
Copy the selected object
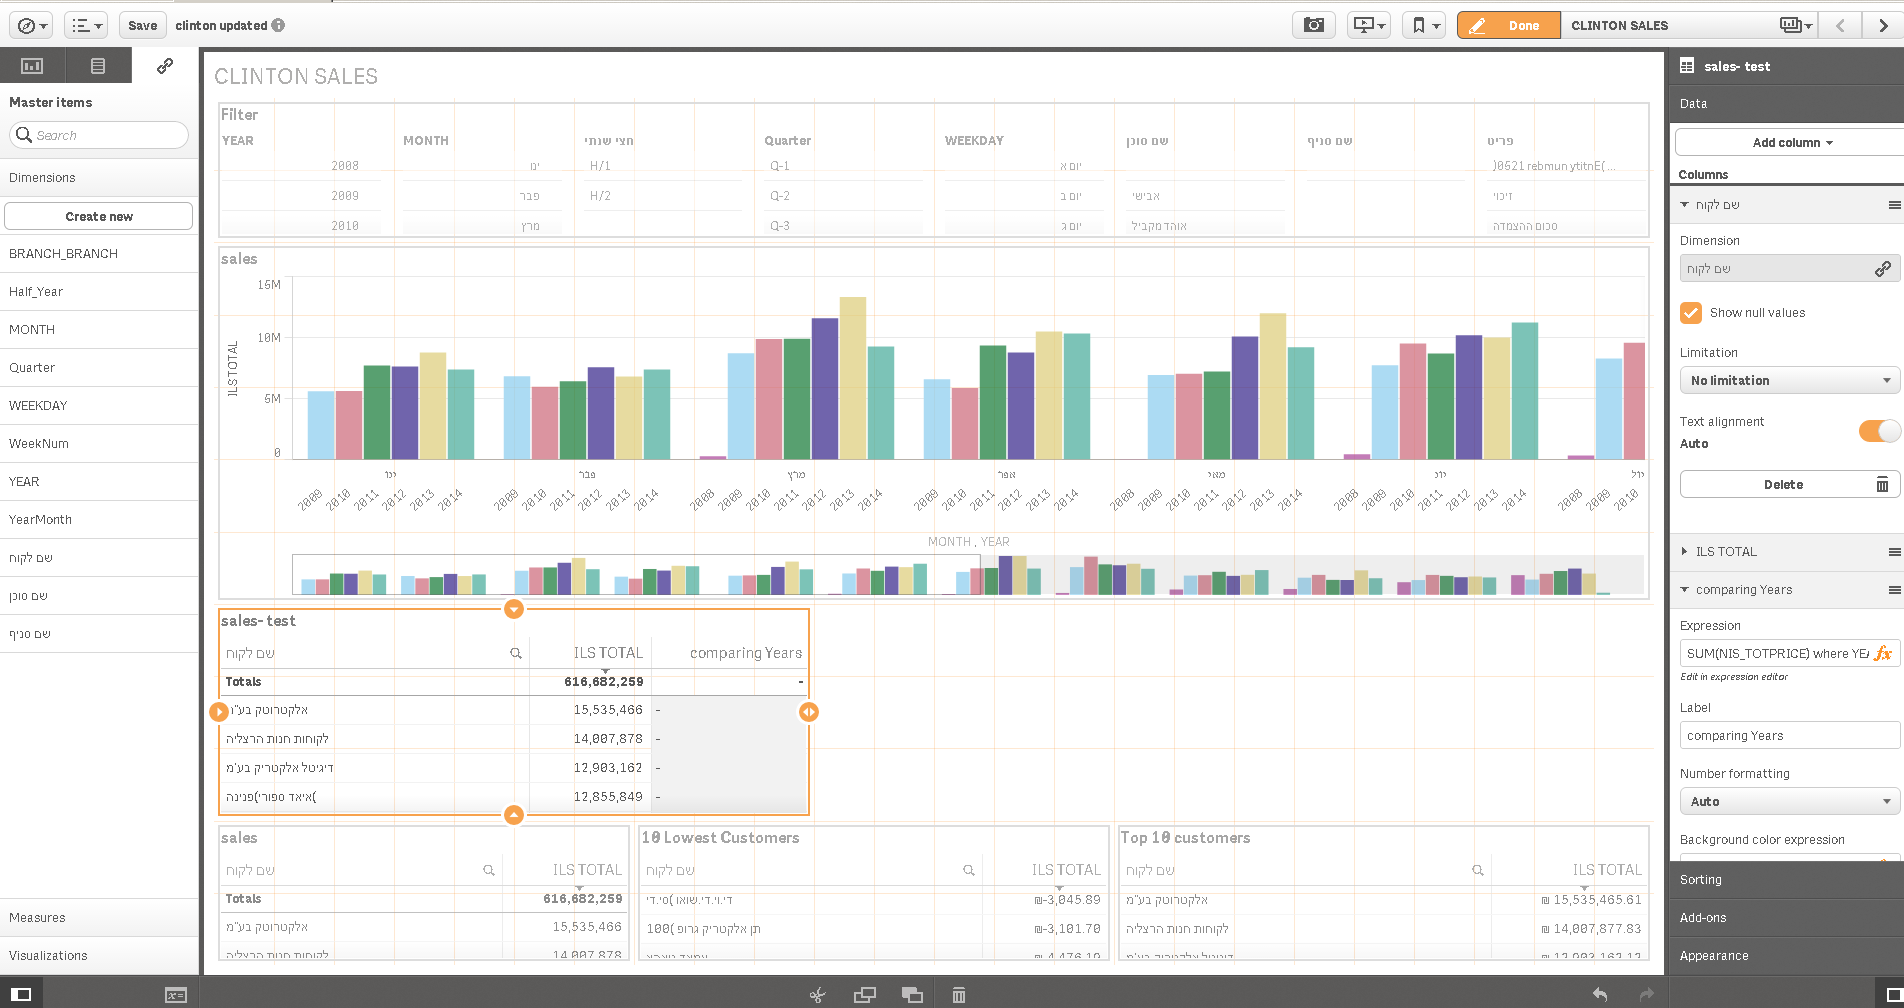tap(864, 994)
